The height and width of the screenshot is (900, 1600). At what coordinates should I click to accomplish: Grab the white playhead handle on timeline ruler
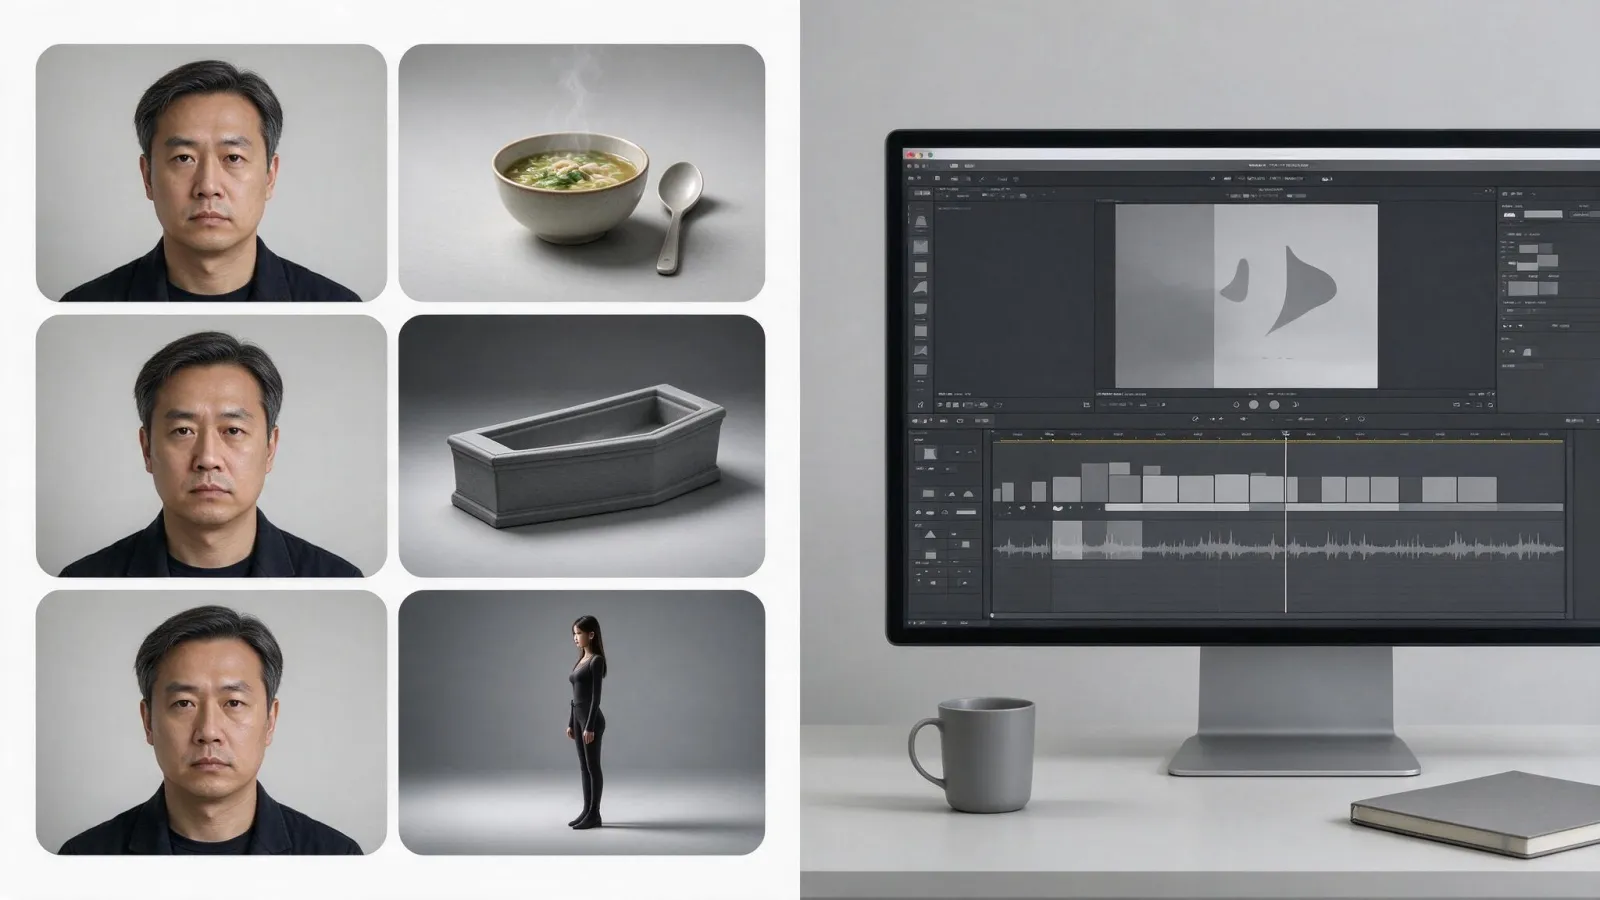coord(1286,434)
